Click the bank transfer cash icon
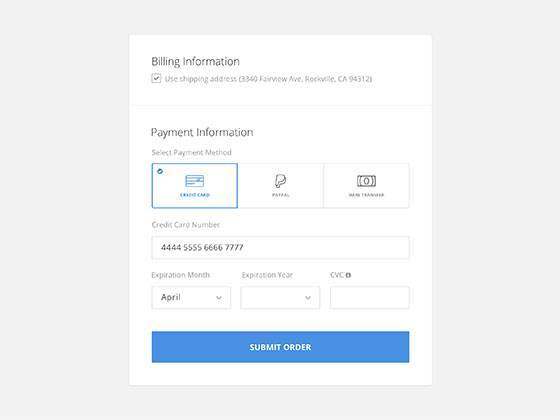This screenshot has width=560, height=420. point(366,181)
